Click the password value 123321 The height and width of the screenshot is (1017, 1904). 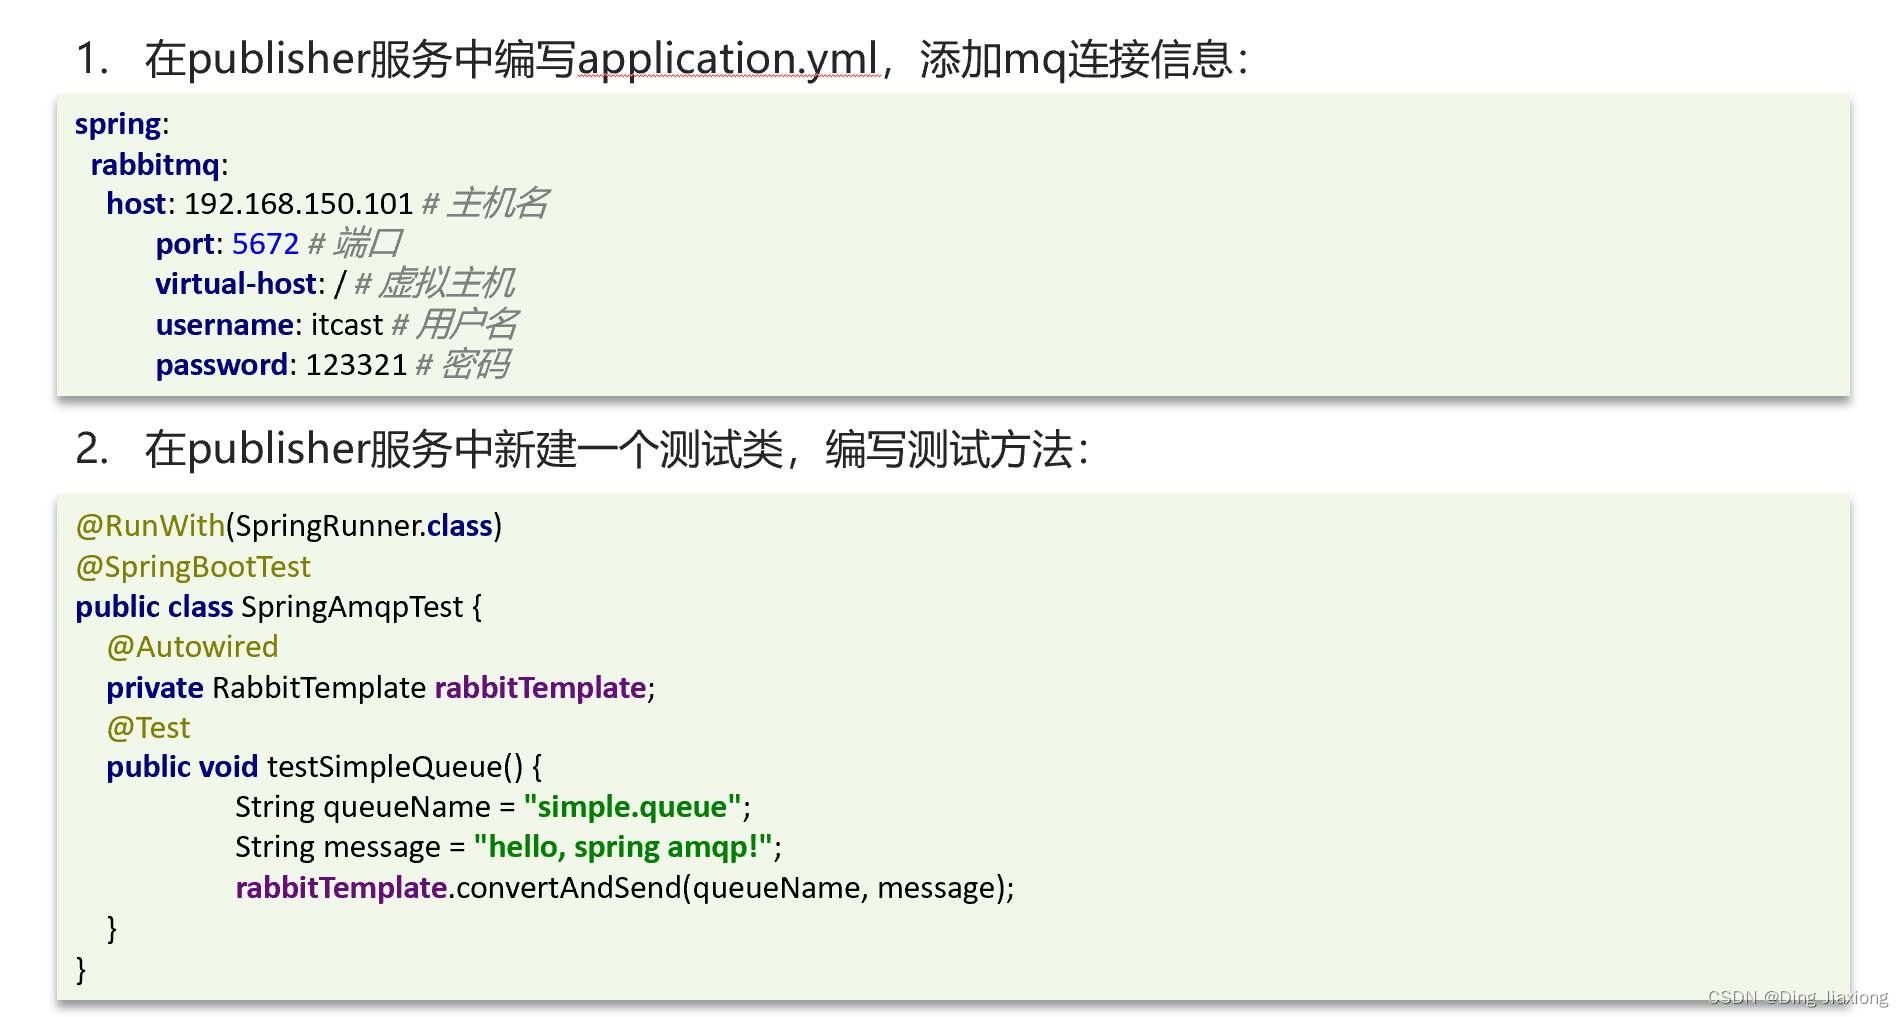pyautogui.click(x=356, y=365)
